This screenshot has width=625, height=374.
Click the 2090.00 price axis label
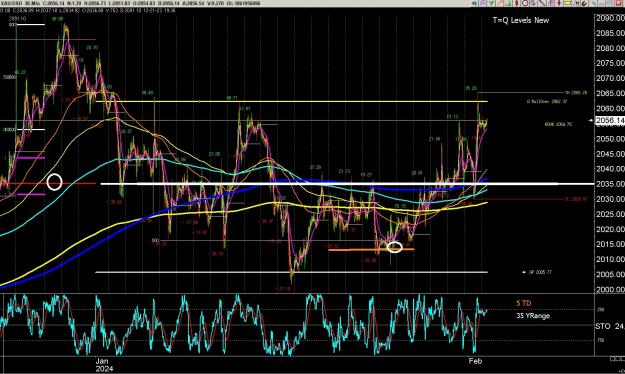pyautogui.click(x=610, y=18)
